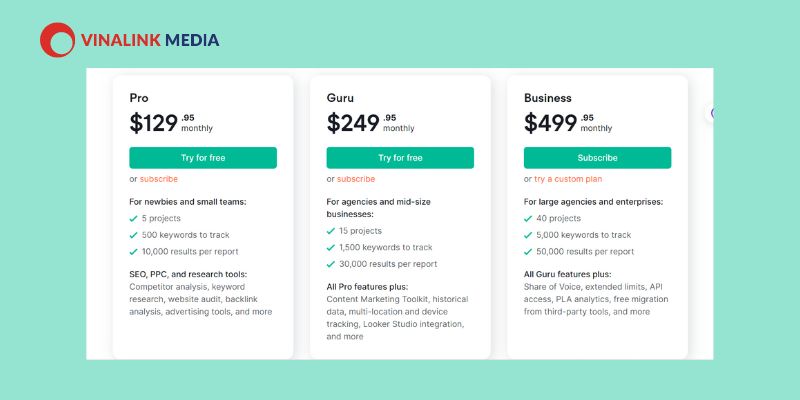
Task: Open the subscribe link under Guru
Action: pyautogui.click(x=356, y=179)
